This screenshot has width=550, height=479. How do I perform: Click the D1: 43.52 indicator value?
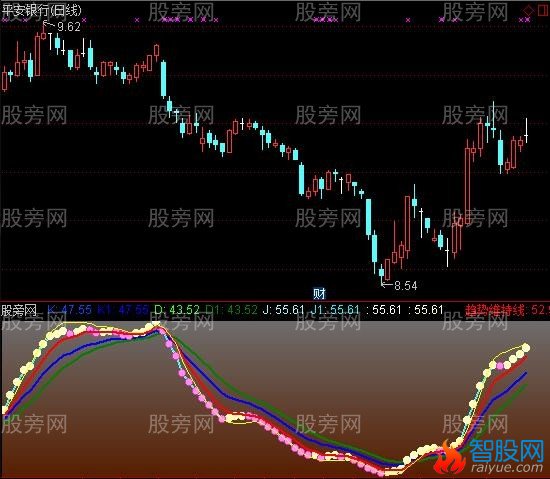(x=232, y=310)
